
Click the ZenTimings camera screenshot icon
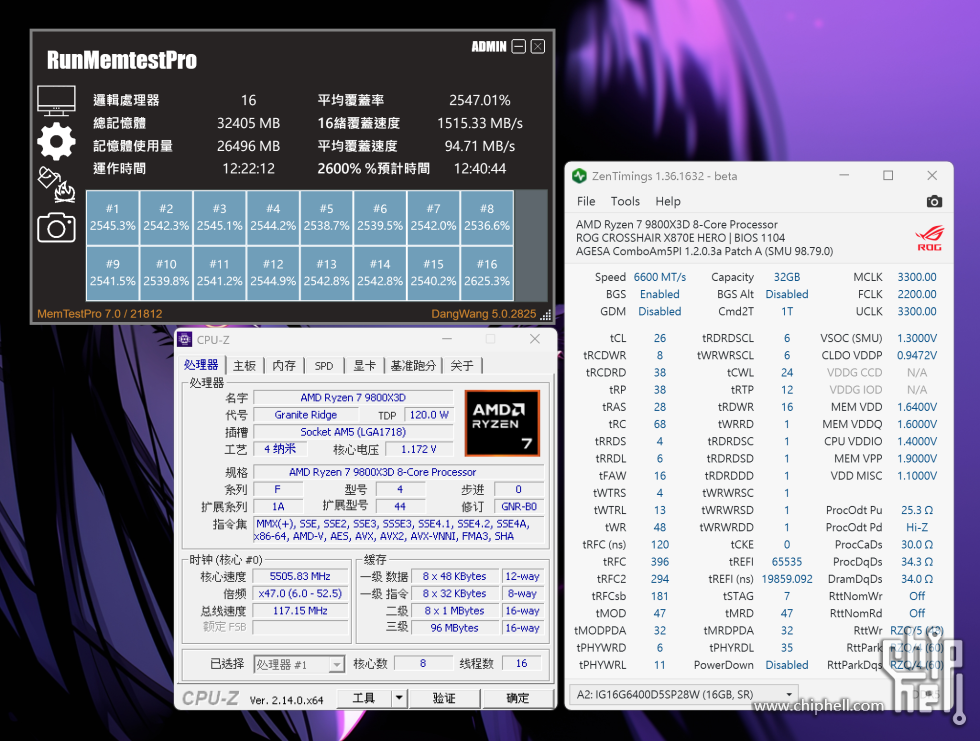click(x=934, y=201)
